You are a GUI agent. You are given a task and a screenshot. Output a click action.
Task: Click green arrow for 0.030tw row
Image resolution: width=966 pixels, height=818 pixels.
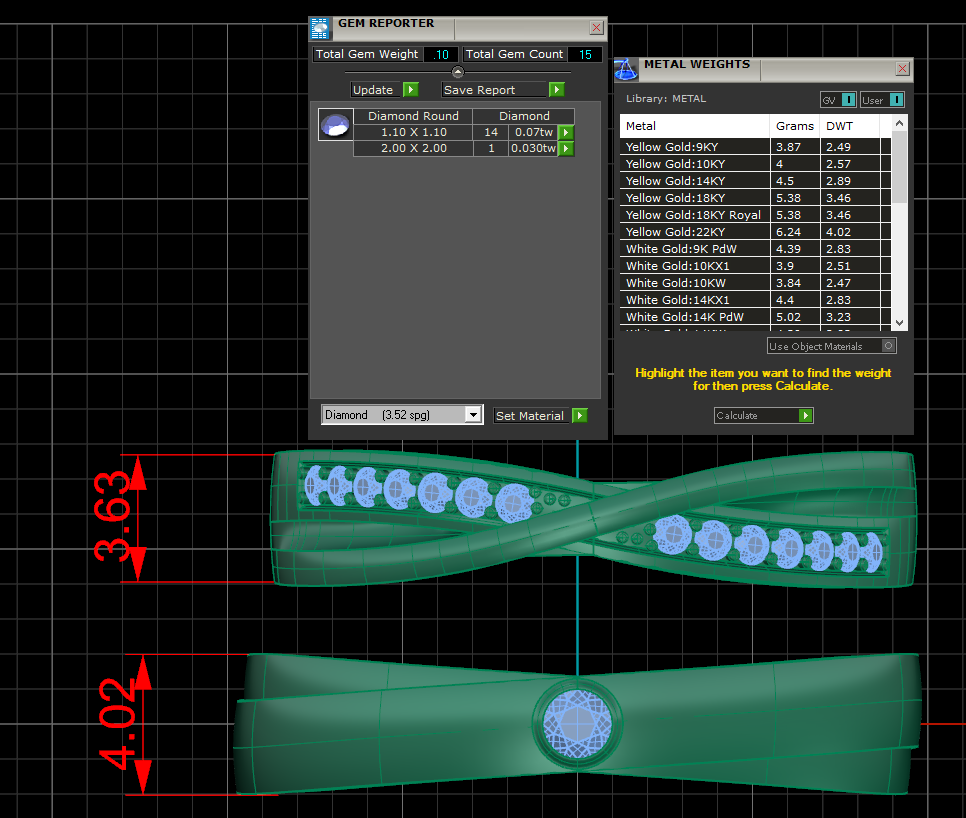click(566, 149)
